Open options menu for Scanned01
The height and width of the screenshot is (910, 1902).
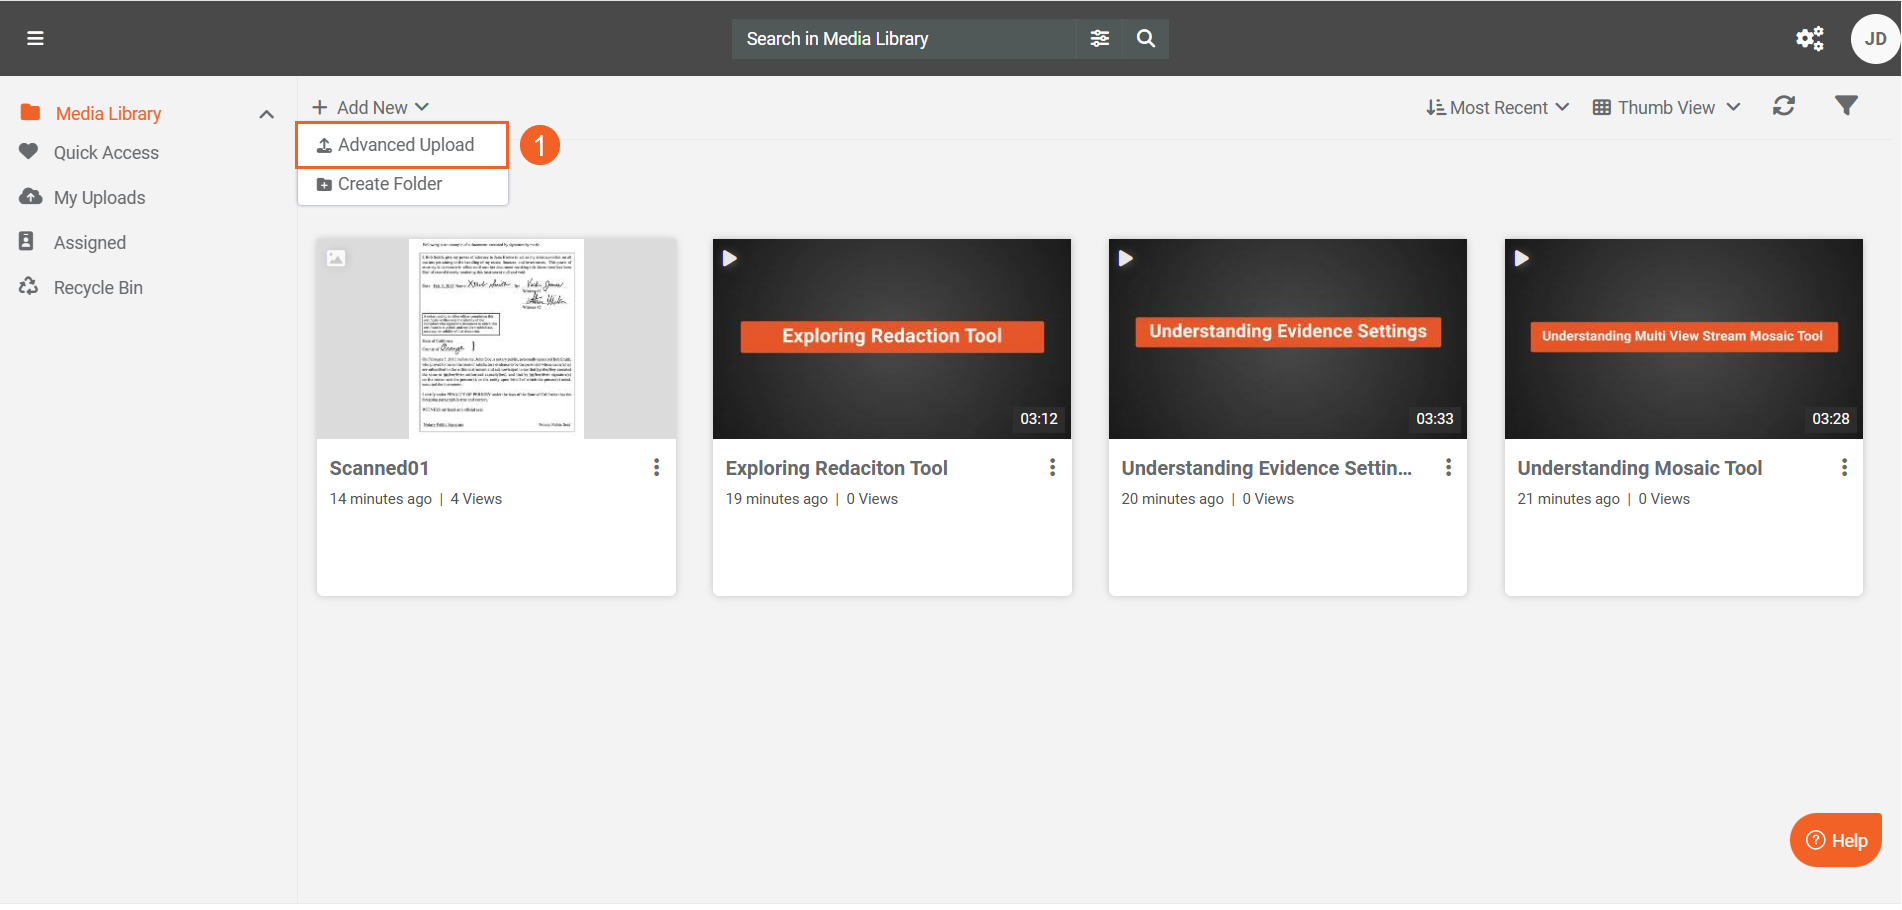tap(656, 467)
